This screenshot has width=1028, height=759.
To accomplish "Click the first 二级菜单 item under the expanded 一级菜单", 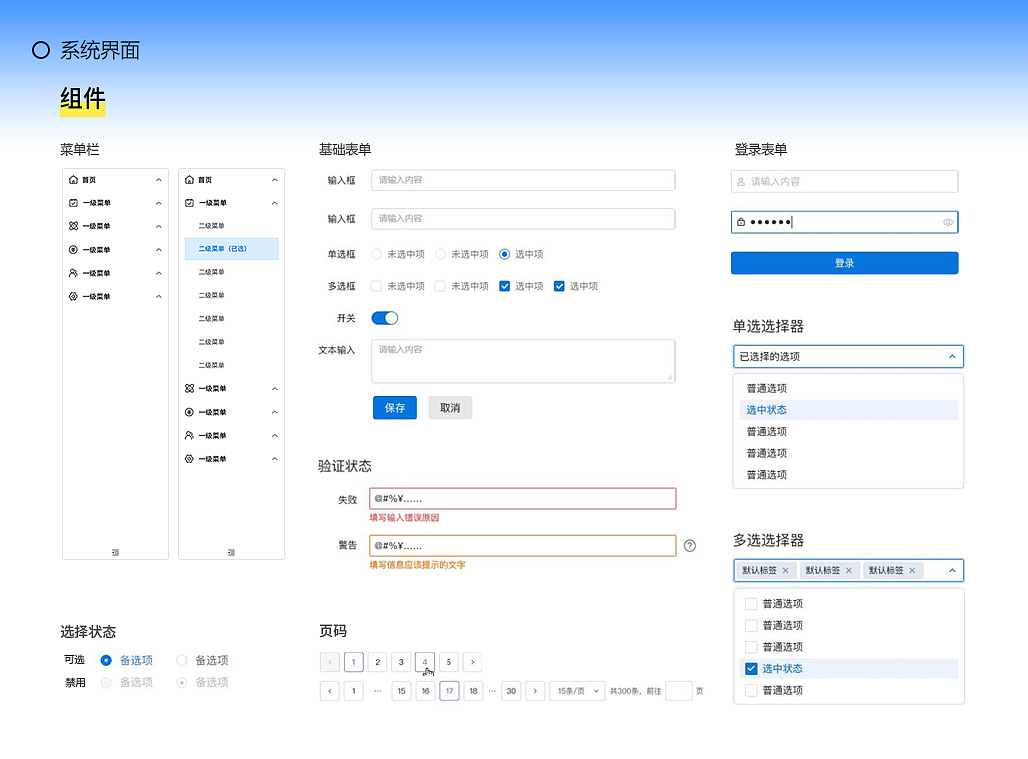I will [x=211, y=226].
